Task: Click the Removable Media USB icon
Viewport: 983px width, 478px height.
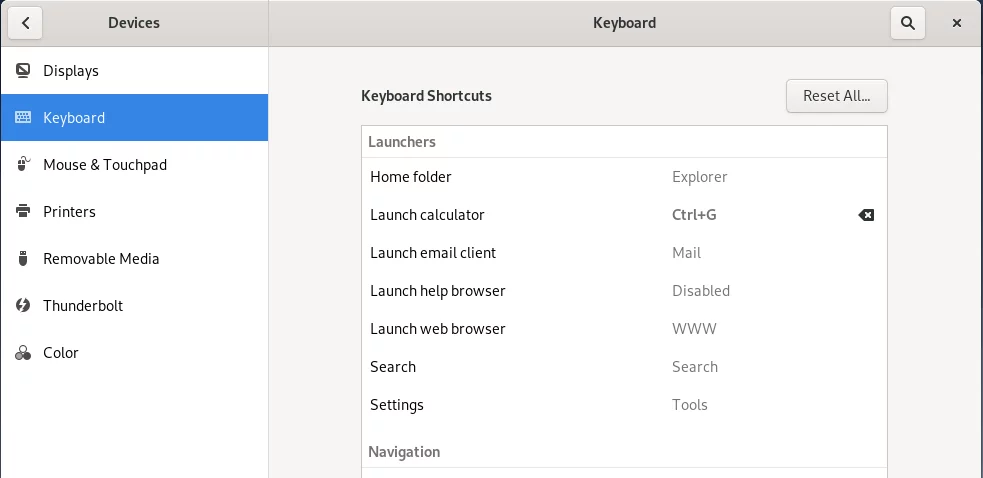Action: tap(23, 258)
